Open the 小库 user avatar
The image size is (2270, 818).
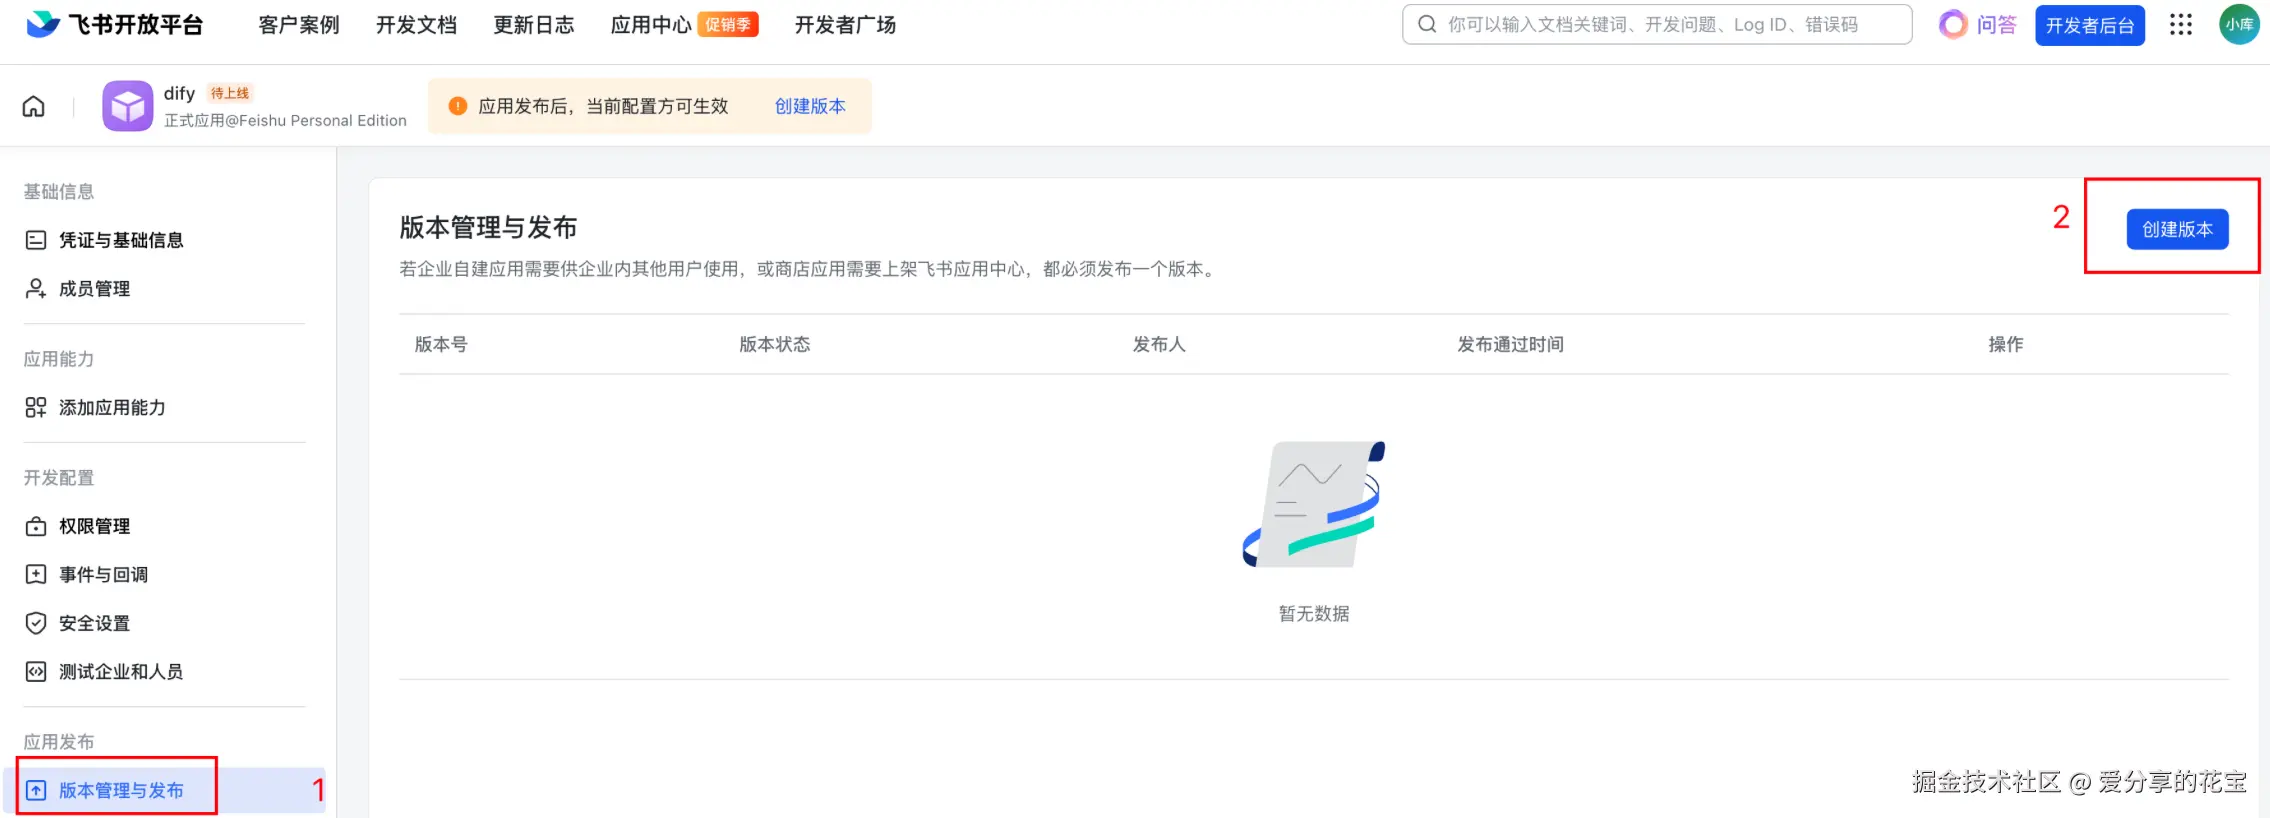pos(2239,24)
